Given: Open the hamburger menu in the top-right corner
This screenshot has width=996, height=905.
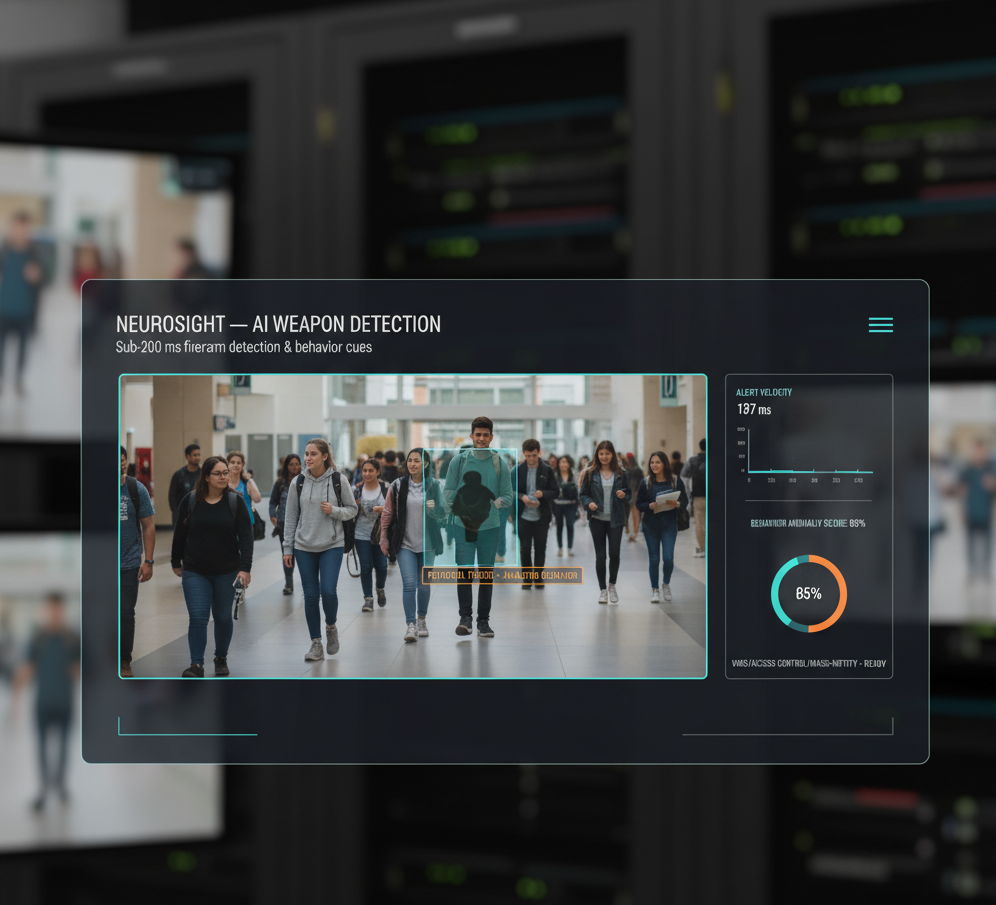Looking at the screenshot, I should click(881, 324).
